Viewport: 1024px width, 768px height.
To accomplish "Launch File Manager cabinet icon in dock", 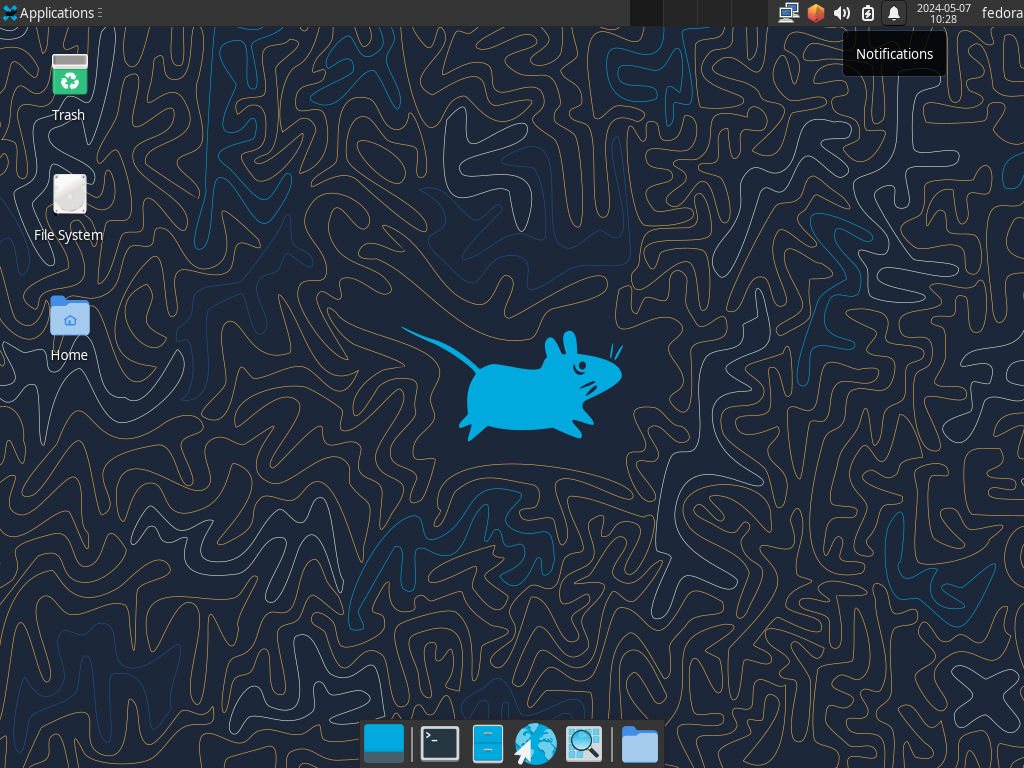I will pyautogui.click(x=488, y=743).
